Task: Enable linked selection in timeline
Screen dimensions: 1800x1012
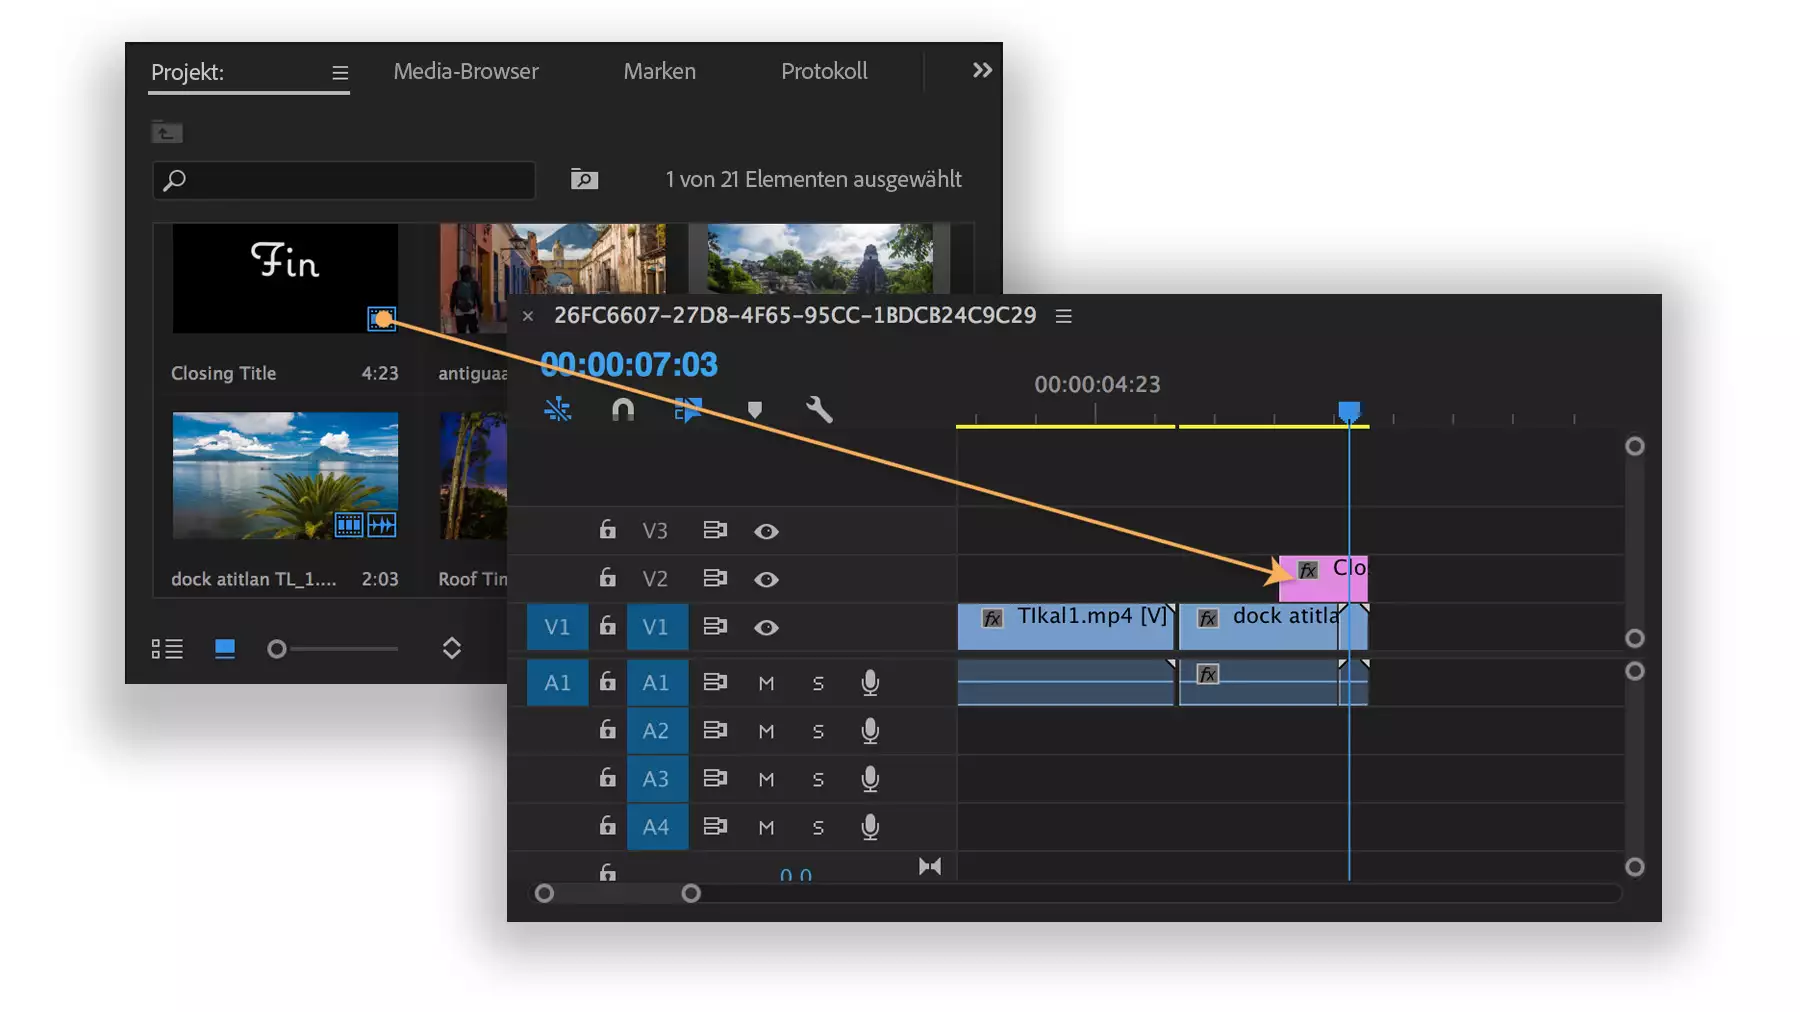Action: pyautogui.click(x=688, y=410)
